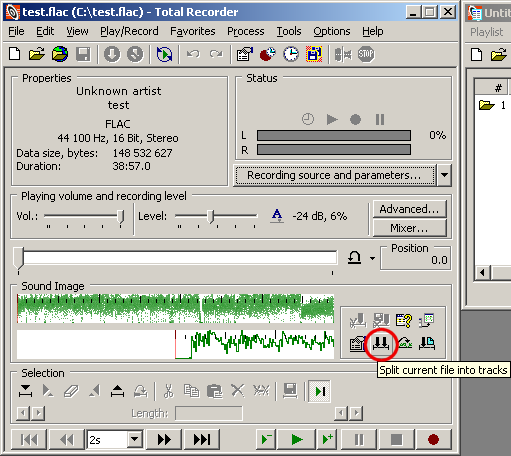Viewport: 511px width, 456px height.
Task: Click the rewind double-arrow button
Action: [67, 439]
